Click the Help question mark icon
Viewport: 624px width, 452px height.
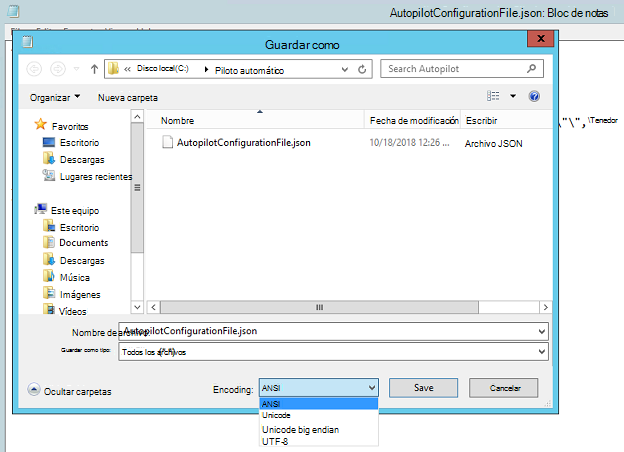click(534, 96)
